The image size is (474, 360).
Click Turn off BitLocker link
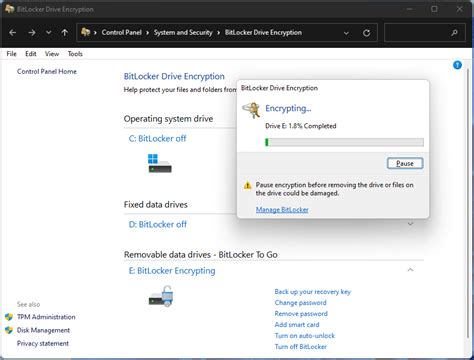301,347
